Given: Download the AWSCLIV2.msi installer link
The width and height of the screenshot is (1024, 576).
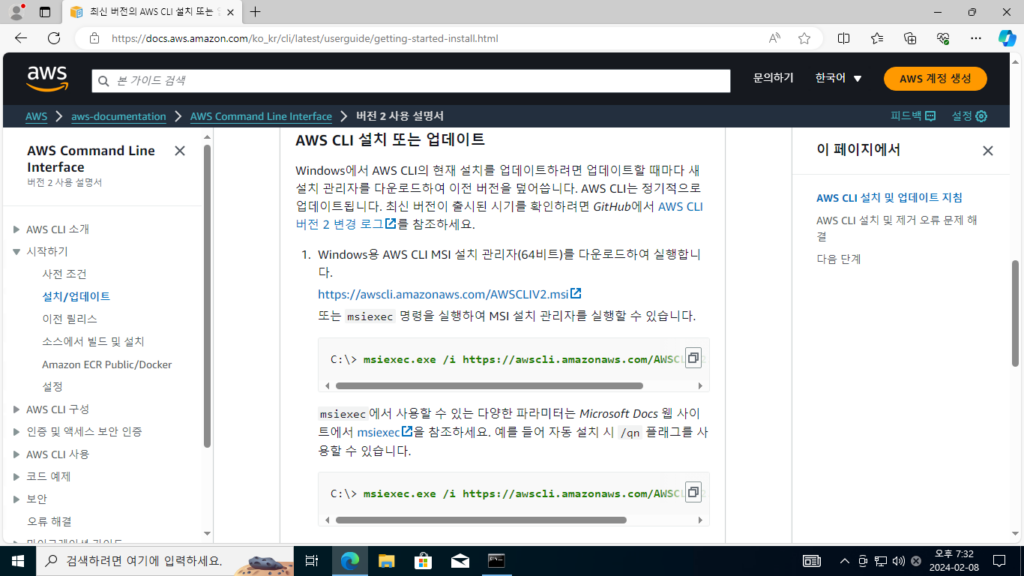Looking at the screenshot, I should click(x=449, y=294).
